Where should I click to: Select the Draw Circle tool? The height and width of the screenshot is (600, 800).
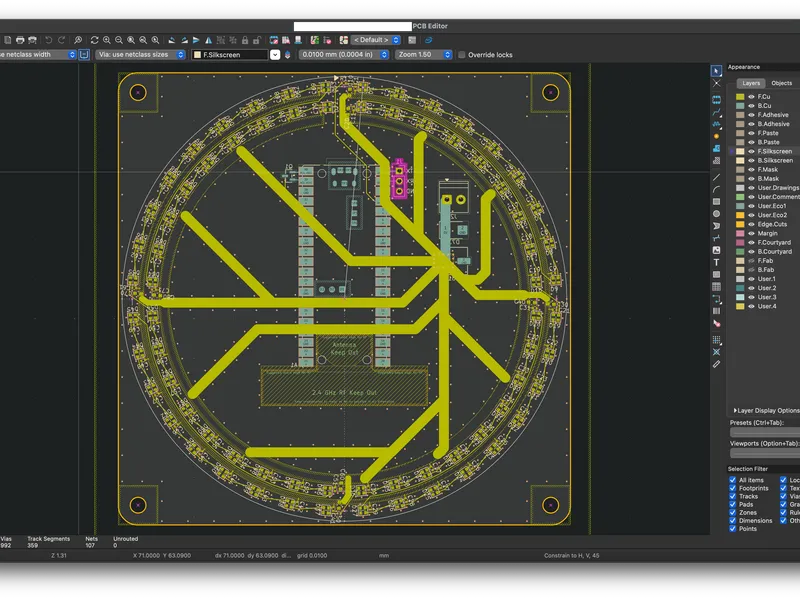716,214
